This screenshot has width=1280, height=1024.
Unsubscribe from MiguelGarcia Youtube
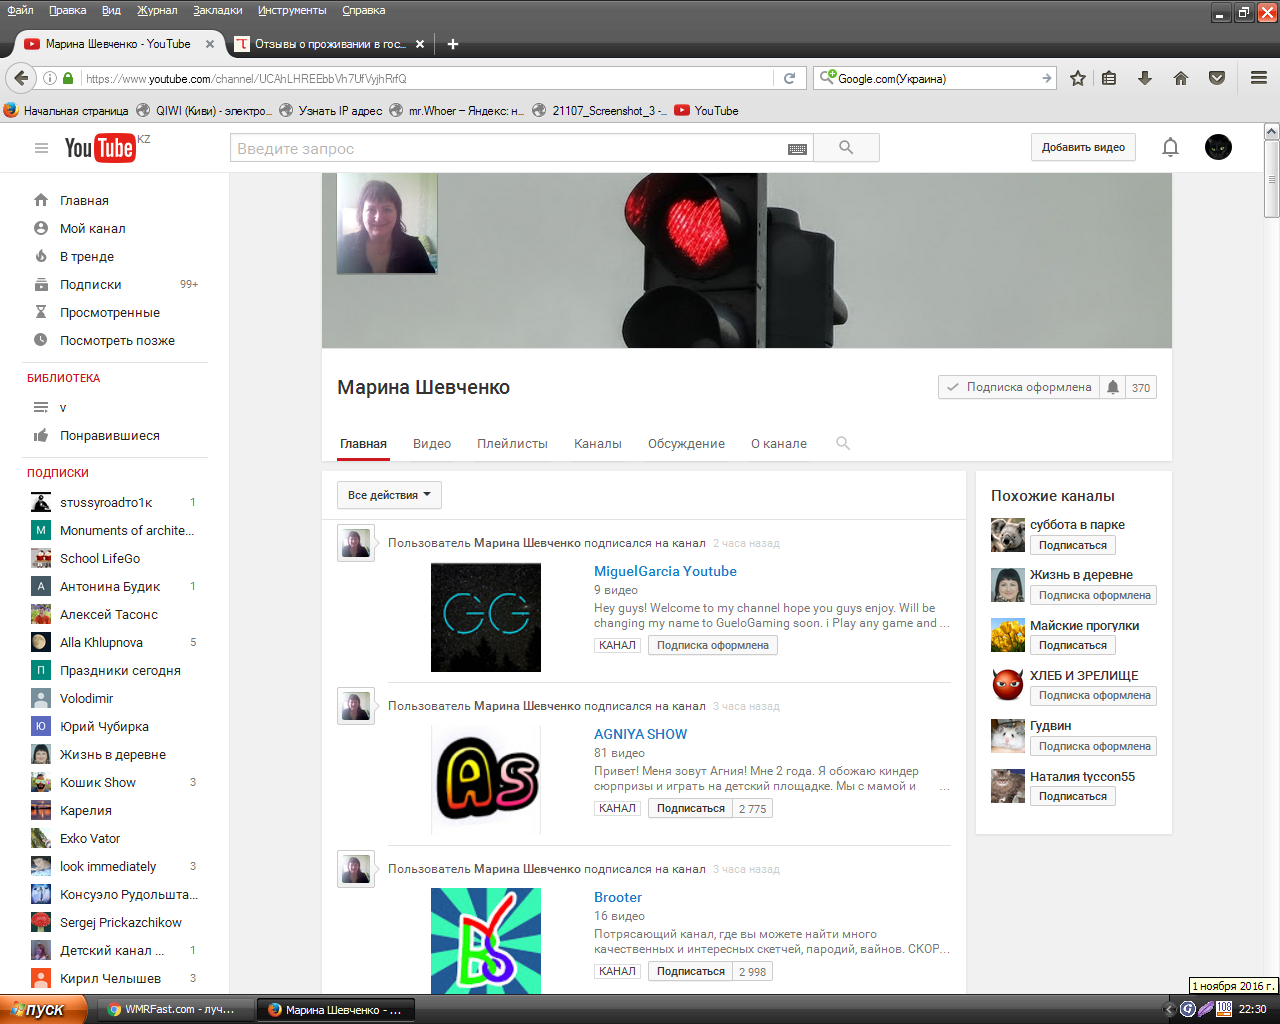coord(712,645)
